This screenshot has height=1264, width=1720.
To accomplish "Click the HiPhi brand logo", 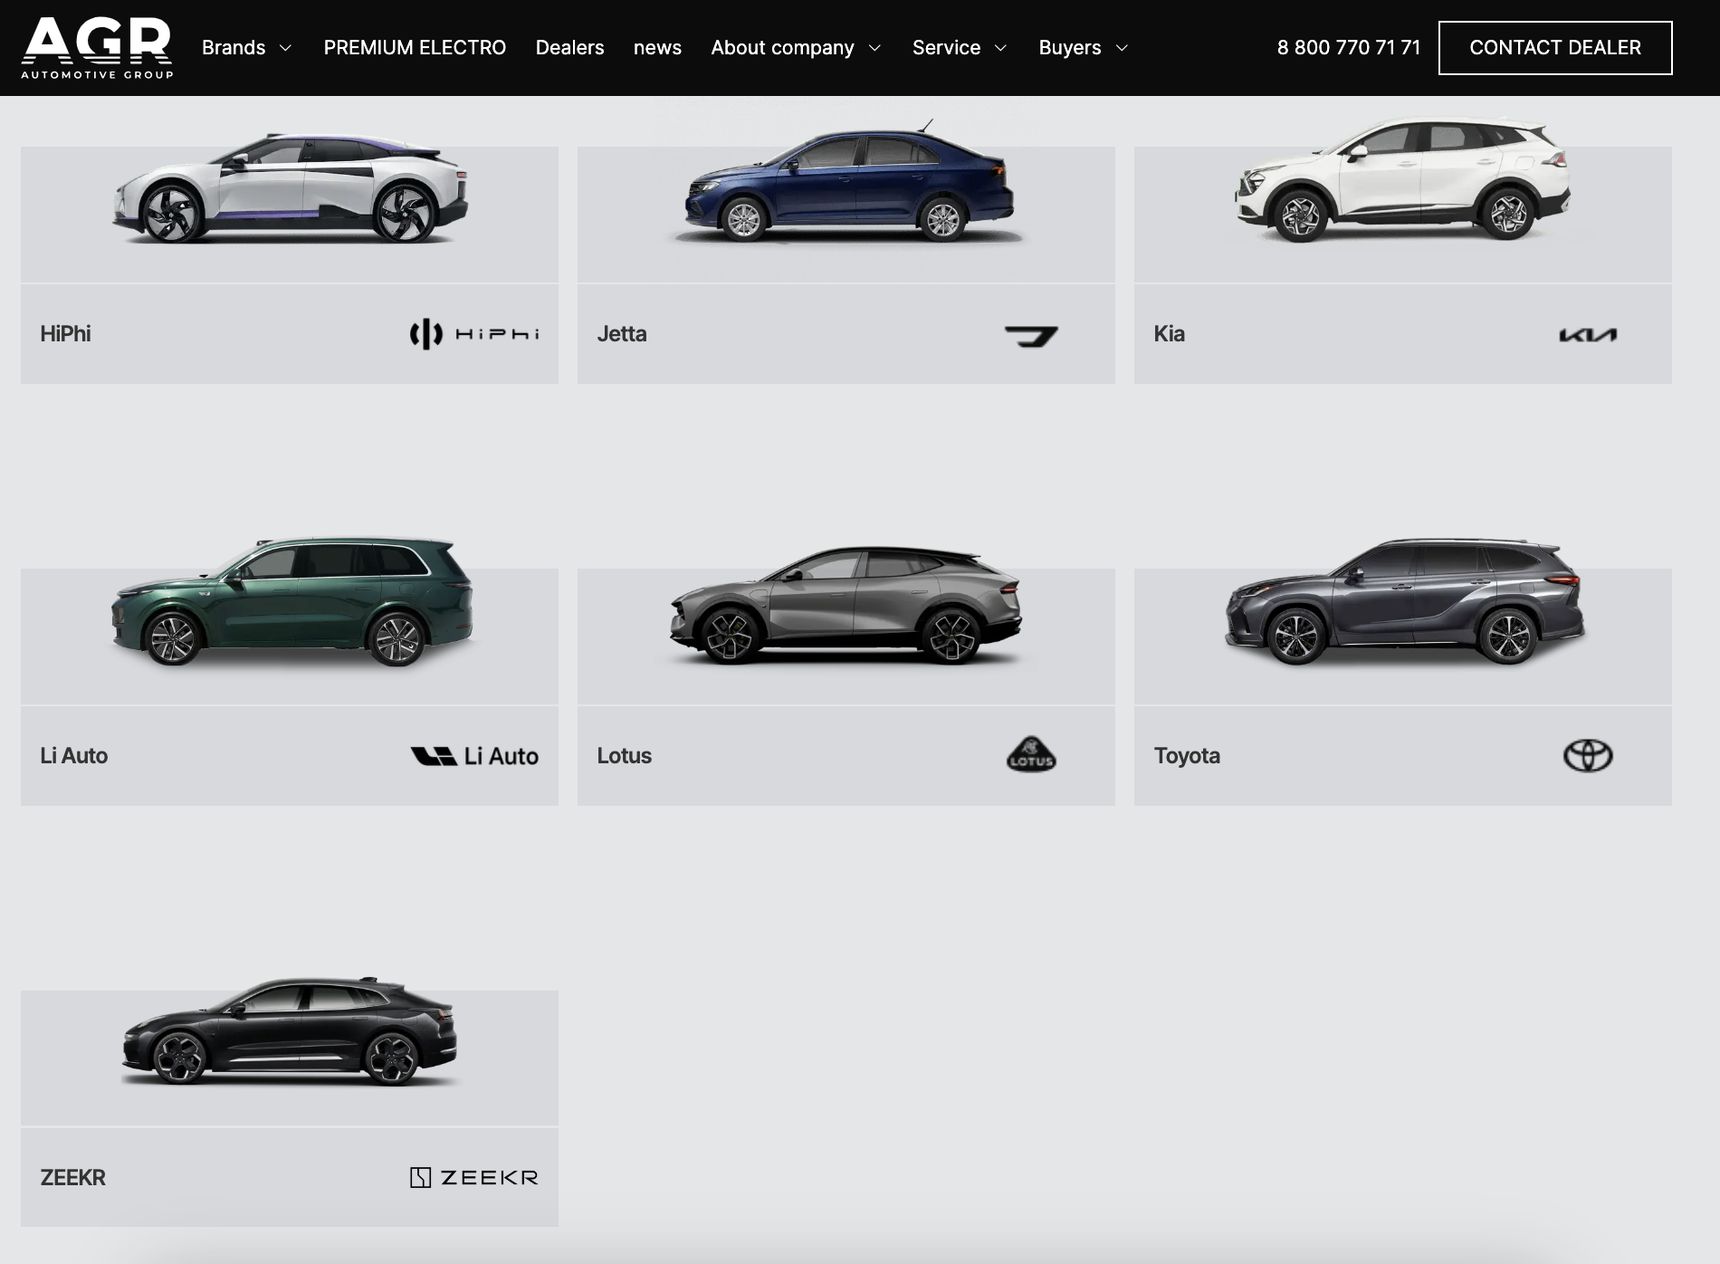I will click(474, 334).
